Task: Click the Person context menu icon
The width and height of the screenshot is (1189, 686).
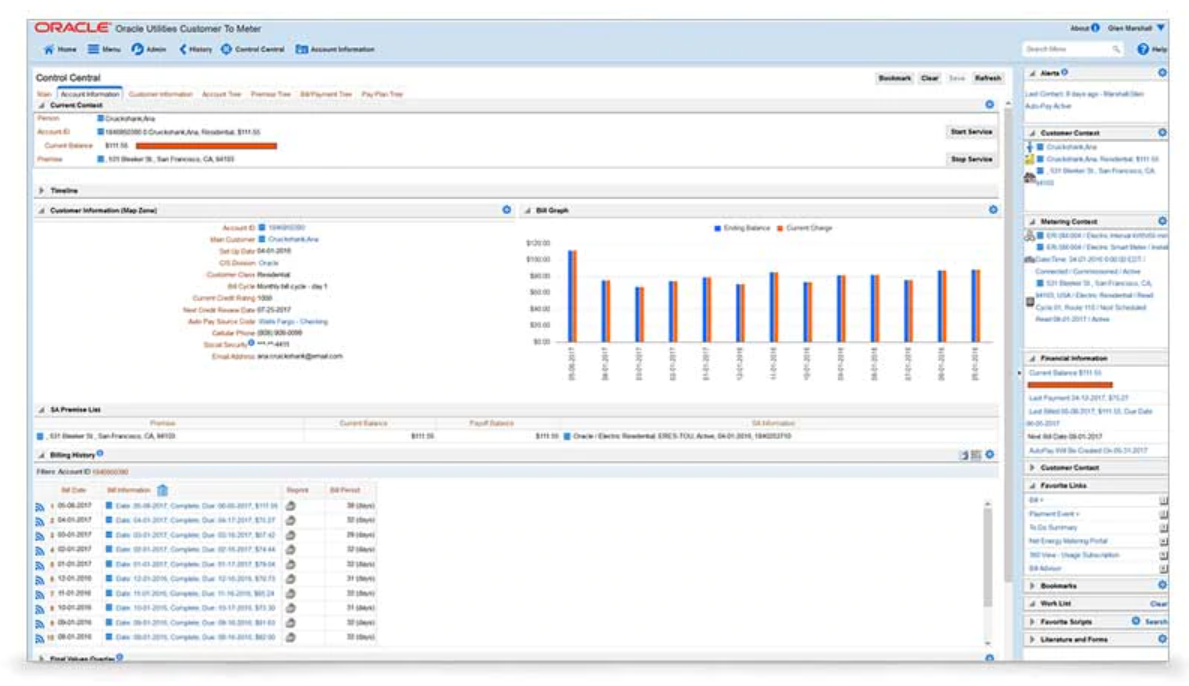Action: [100, 118]
